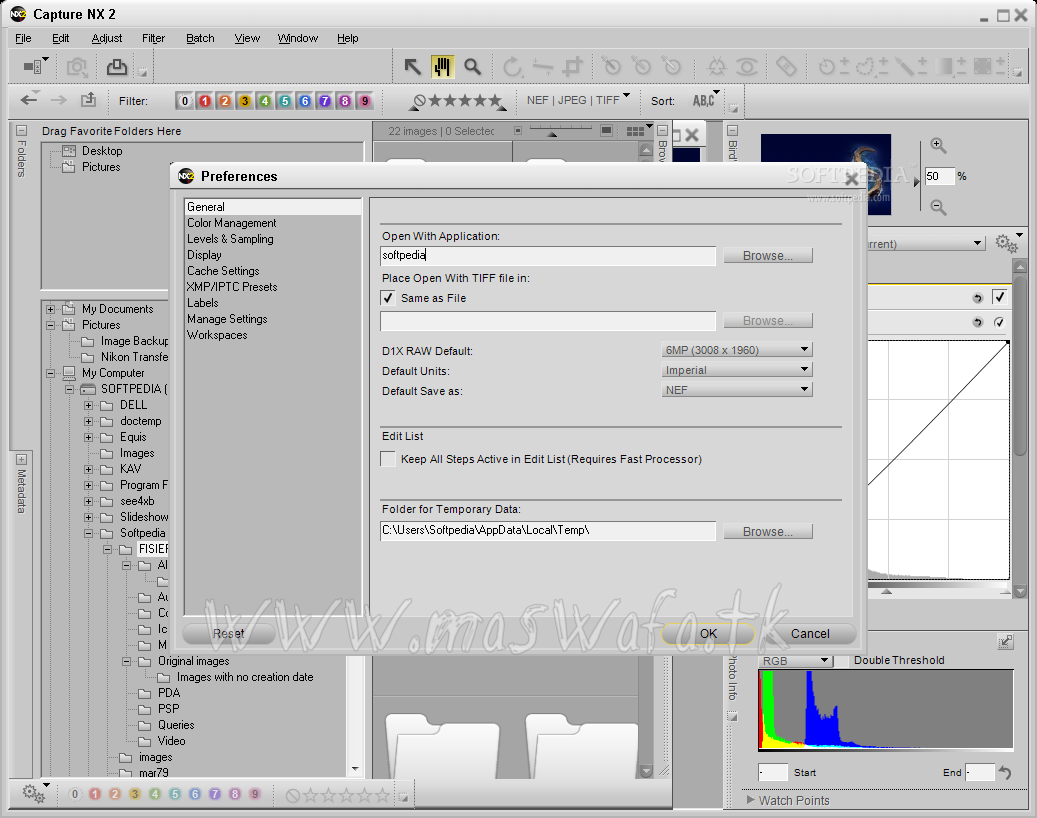Open the NEF | JPEG | TIFF filter dropdown
The width and height of the screenshot is (1037, 818).
click(x=577, y=100)
